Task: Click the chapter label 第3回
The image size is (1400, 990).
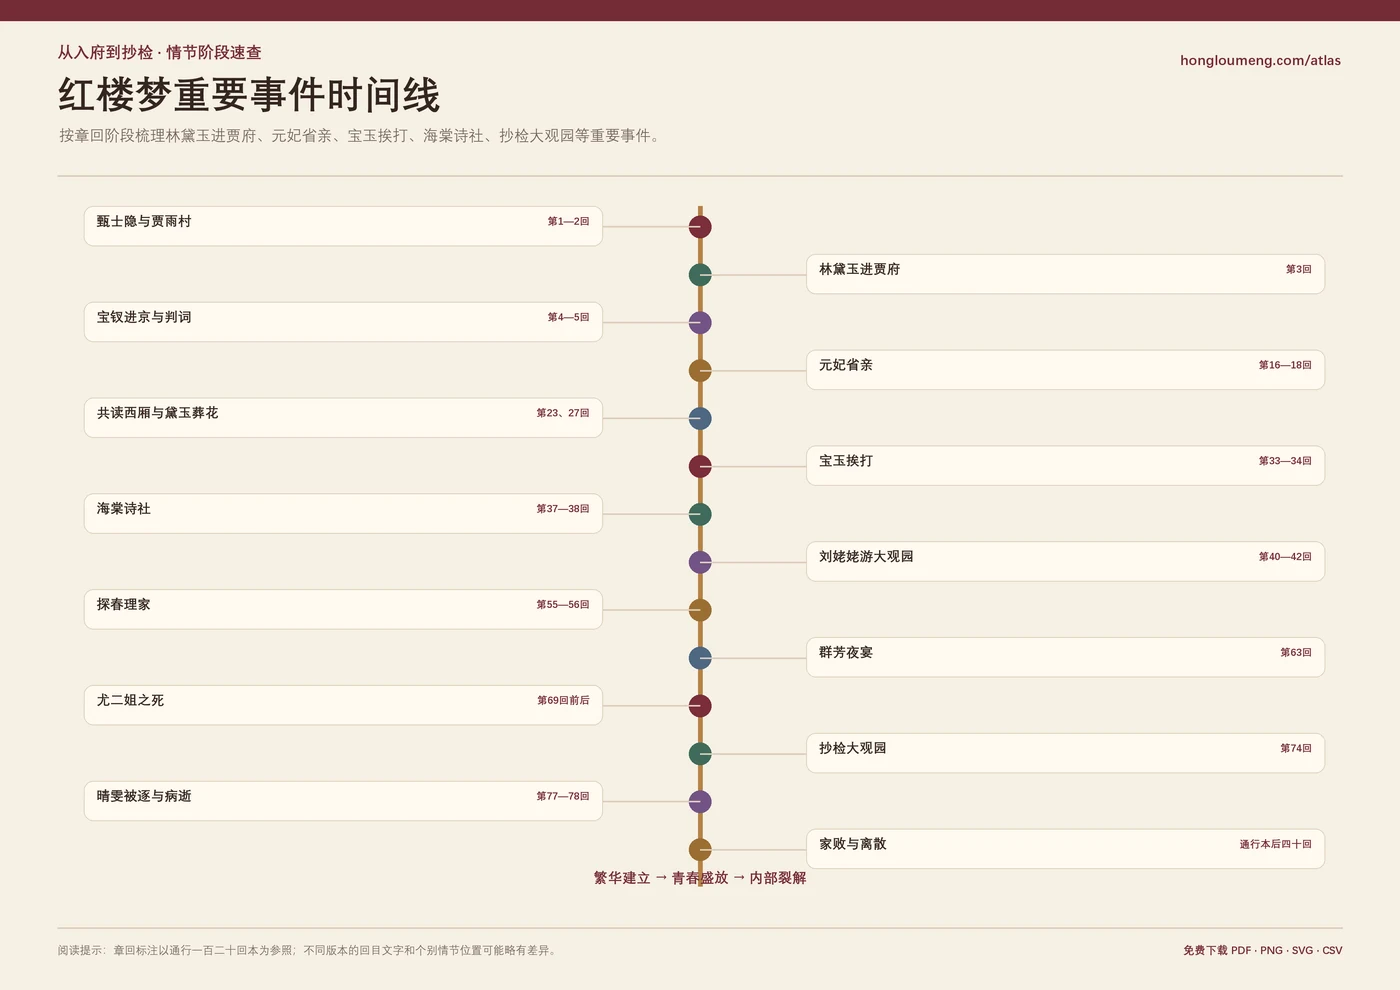Action: tap(1298, 269)
